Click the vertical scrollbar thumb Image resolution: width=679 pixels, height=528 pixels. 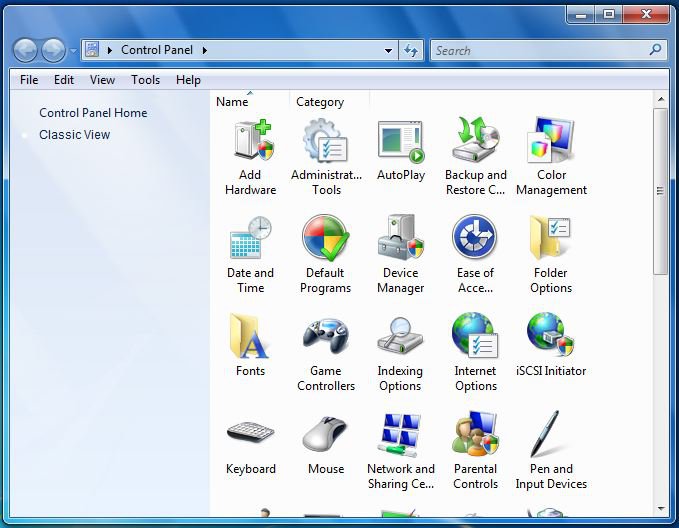[660, 191]
